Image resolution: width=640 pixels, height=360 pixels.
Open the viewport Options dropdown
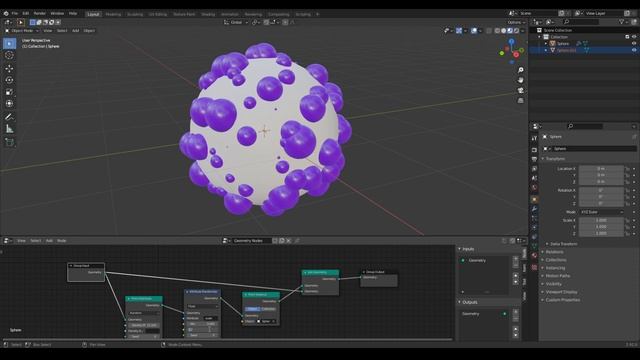tap(516, 22)
